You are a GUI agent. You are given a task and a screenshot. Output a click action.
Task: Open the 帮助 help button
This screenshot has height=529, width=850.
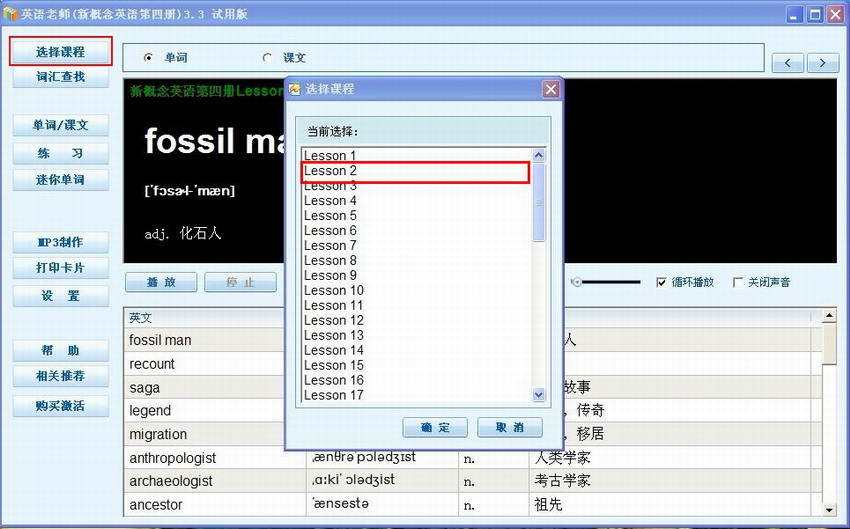click(60, 351)
